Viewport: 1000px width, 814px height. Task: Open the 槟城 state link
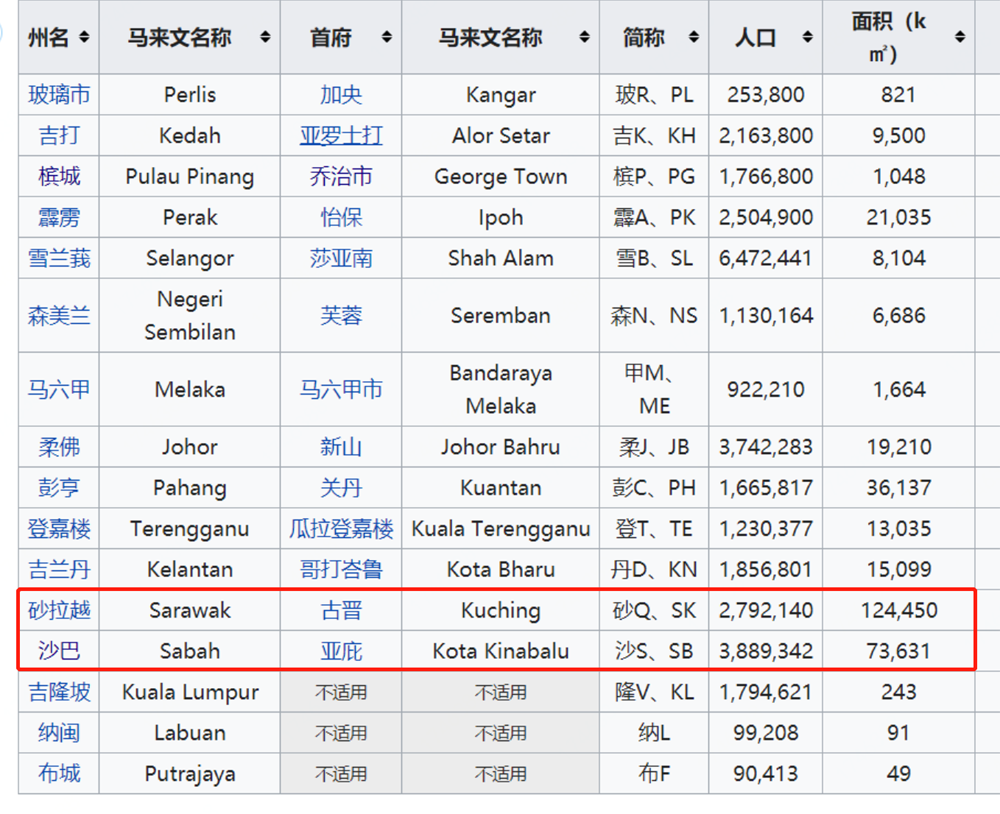coord(59,177)
